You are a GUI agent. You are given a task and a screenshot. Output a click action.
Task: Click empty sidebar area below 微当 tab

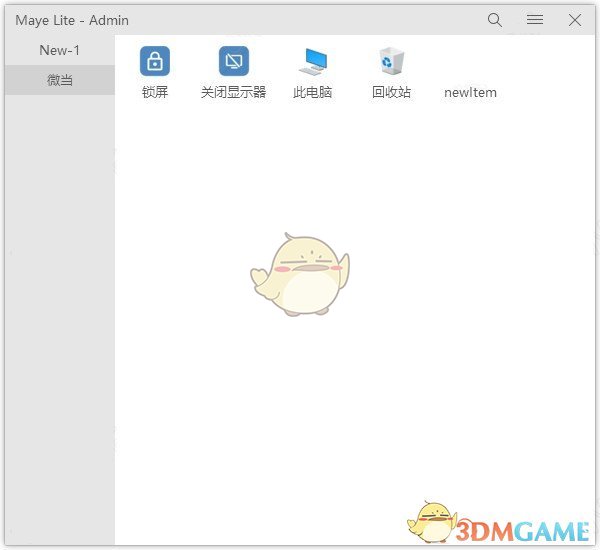(x=60, y=300)
